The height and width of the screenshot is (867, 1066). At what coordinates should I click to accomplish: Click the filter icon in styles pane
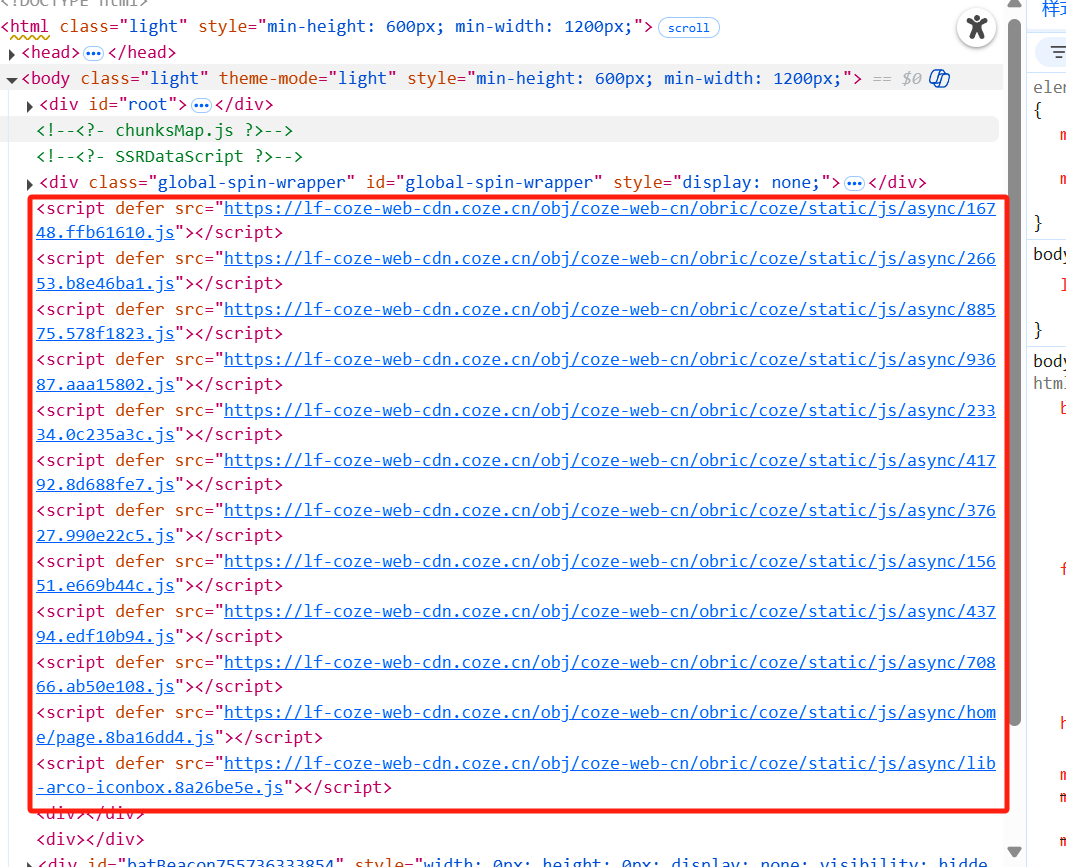(x=1058, y=52)
